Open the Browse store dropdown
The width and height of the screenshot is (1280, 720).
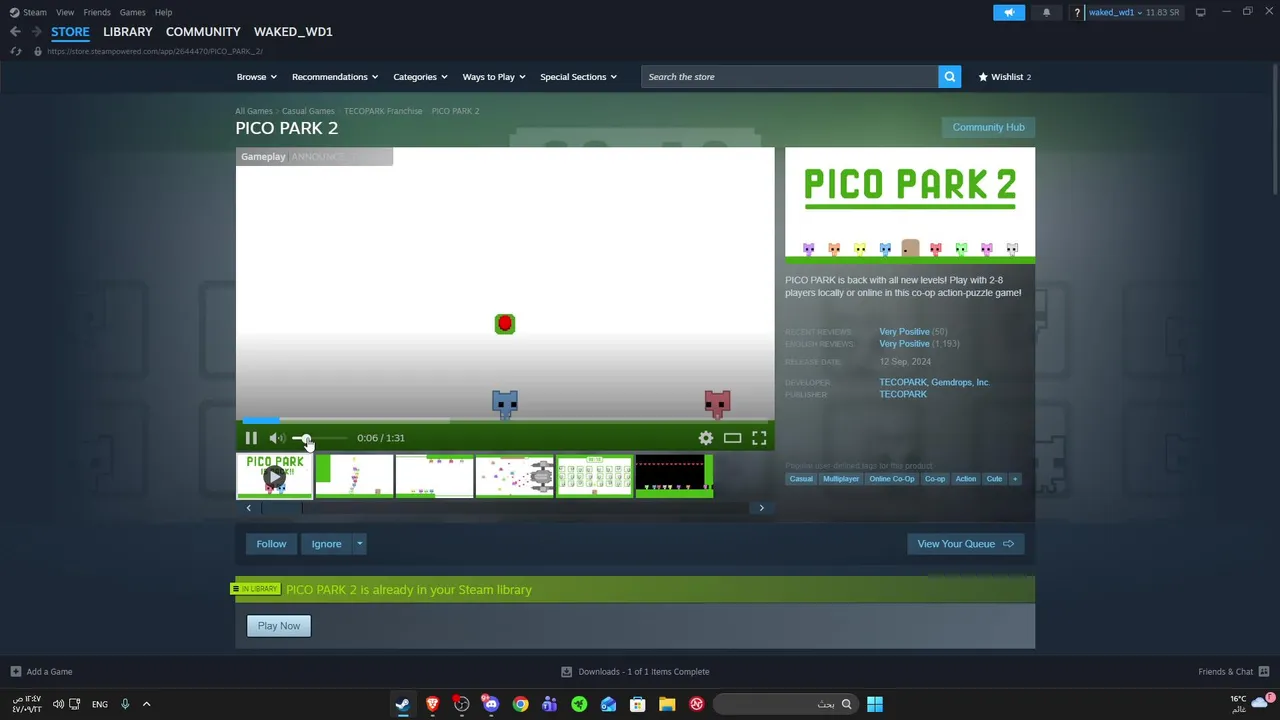[x=256, y=77]
